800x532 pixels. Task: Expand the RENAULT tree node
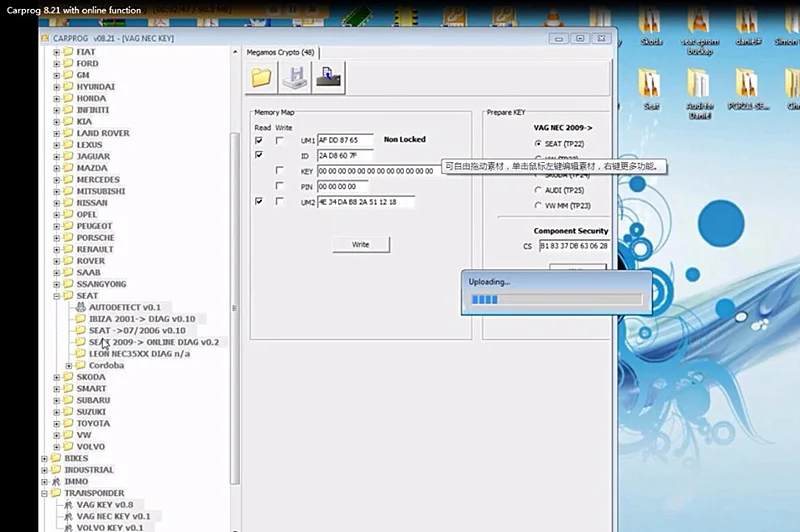click(57, 250)
